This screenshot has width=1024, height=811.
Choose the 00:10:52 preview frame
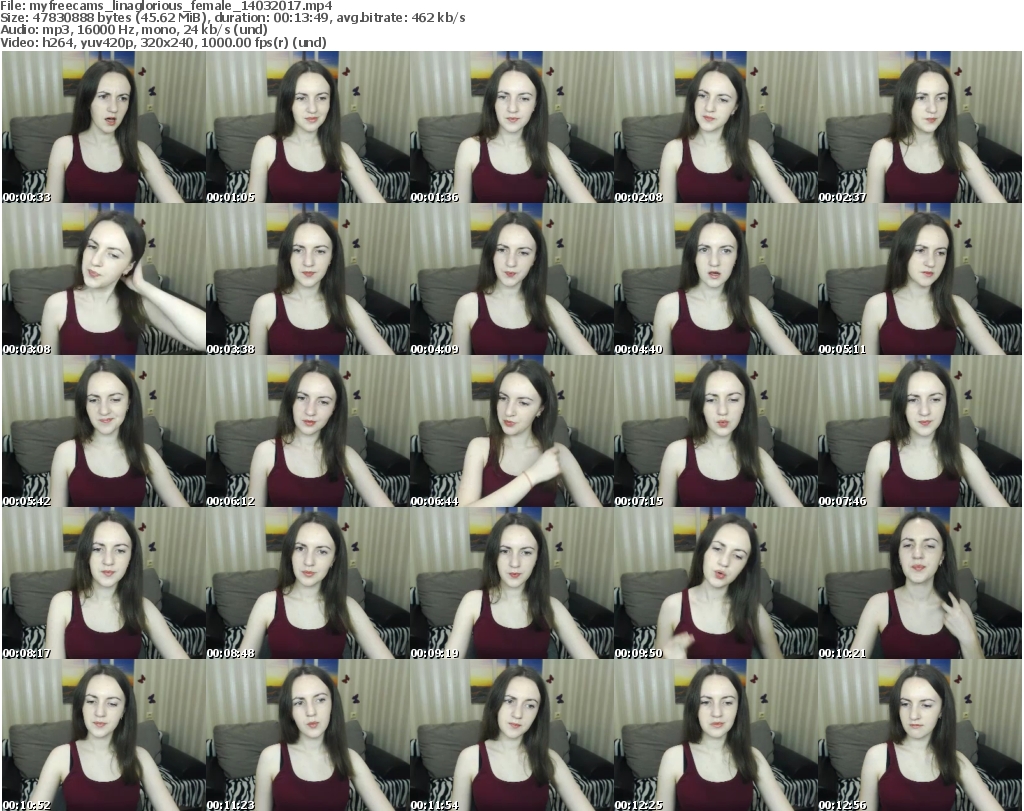(104, 735)
